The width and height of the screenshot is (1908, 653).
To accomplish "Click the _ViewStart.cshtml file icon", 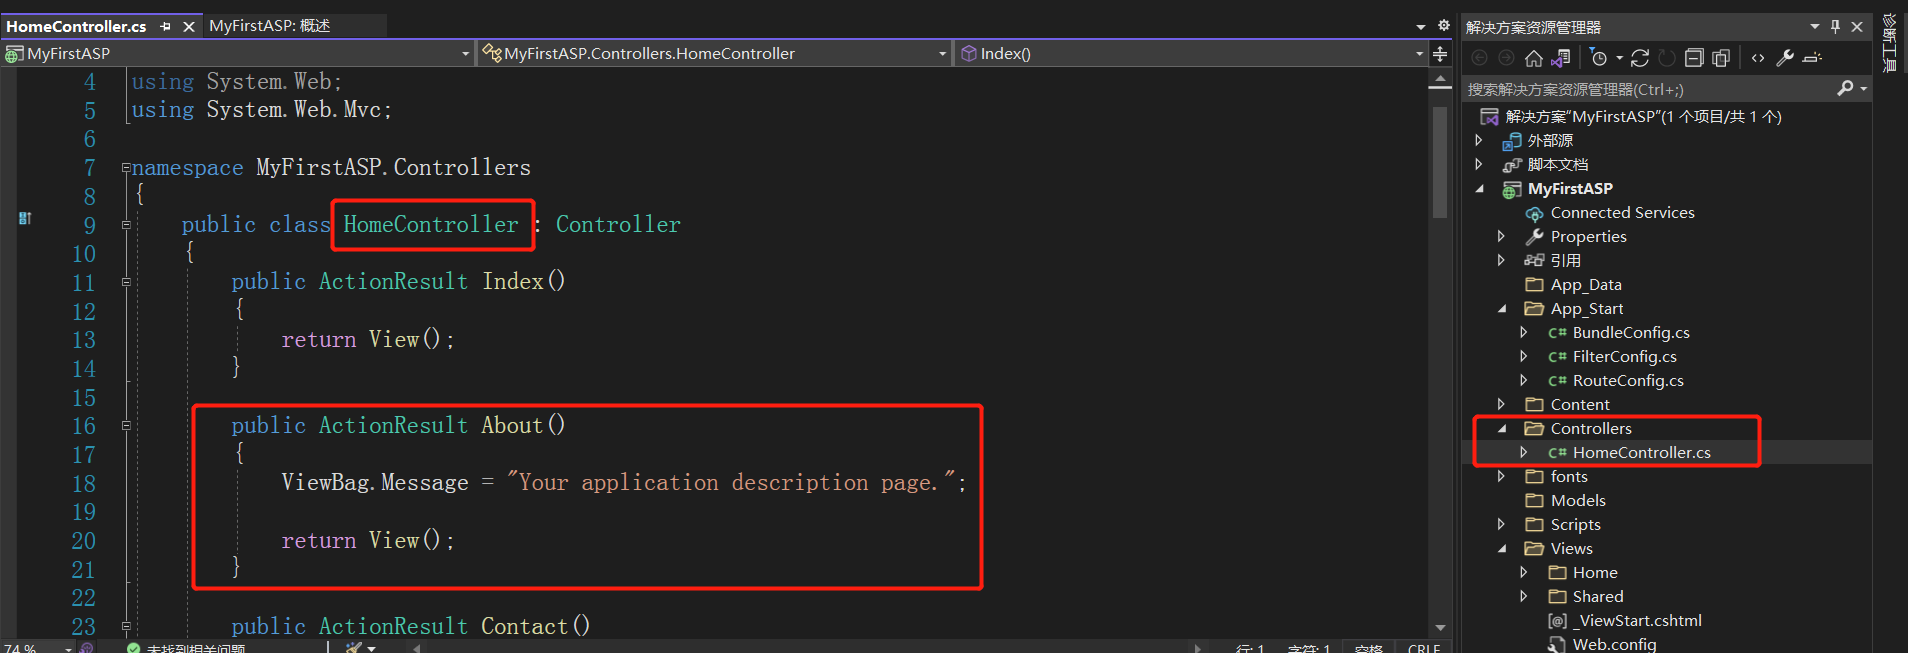I will [1557, 621].
